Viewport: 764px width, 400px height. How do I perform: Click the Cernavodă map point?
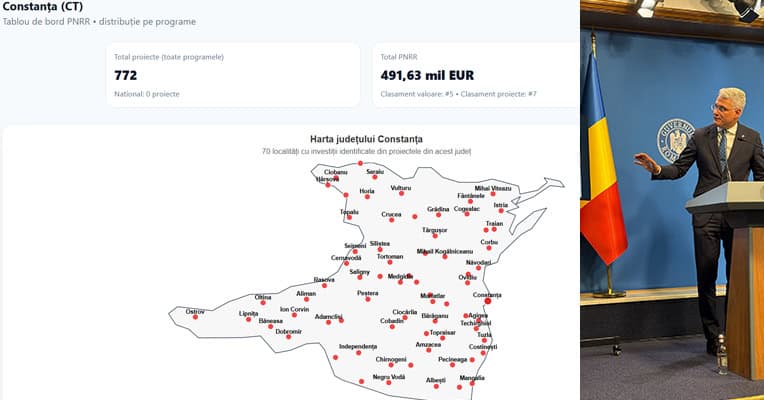pyautogui.click(x=347, y=264)
